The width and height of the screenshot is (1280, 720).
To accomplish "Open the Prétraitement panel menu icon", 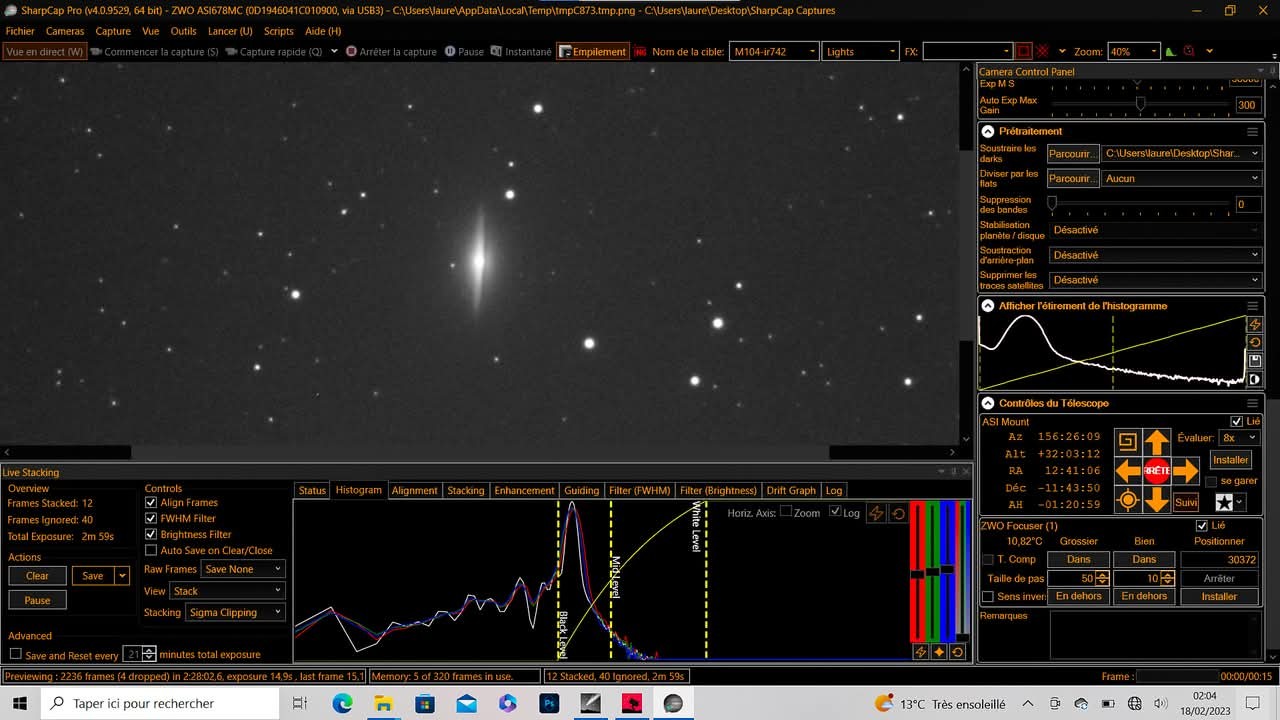I will [1252, 131].
